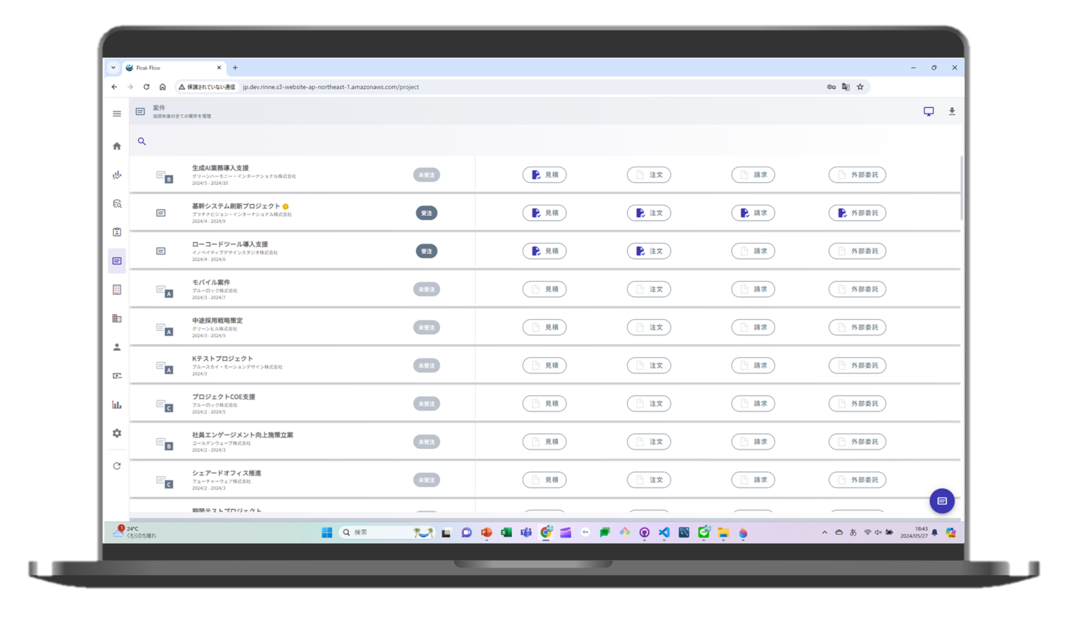Open settings gear in the sidebar
This screenshot has width=1081, height=621.
click(117, 434)
